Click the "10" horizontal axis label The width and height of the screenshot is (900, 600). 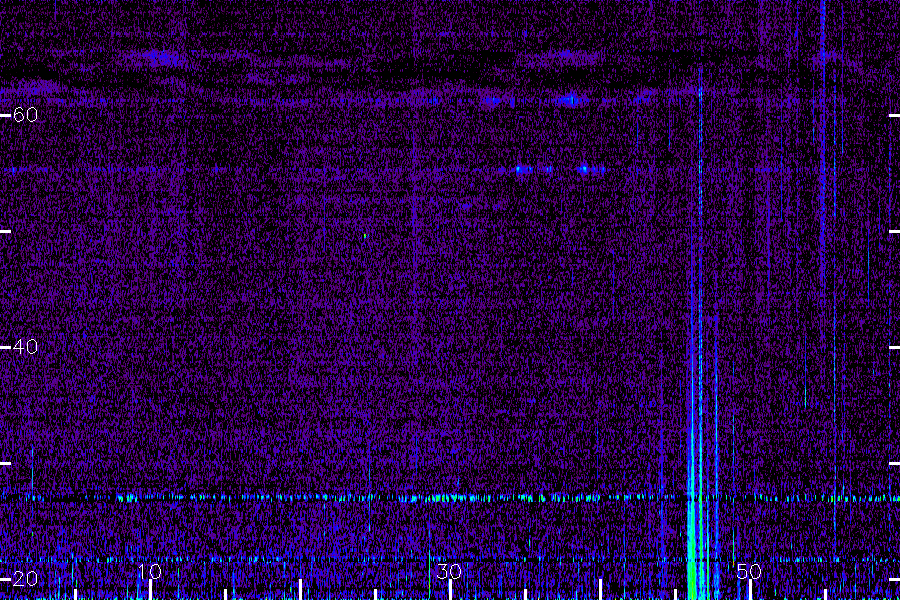149,571
